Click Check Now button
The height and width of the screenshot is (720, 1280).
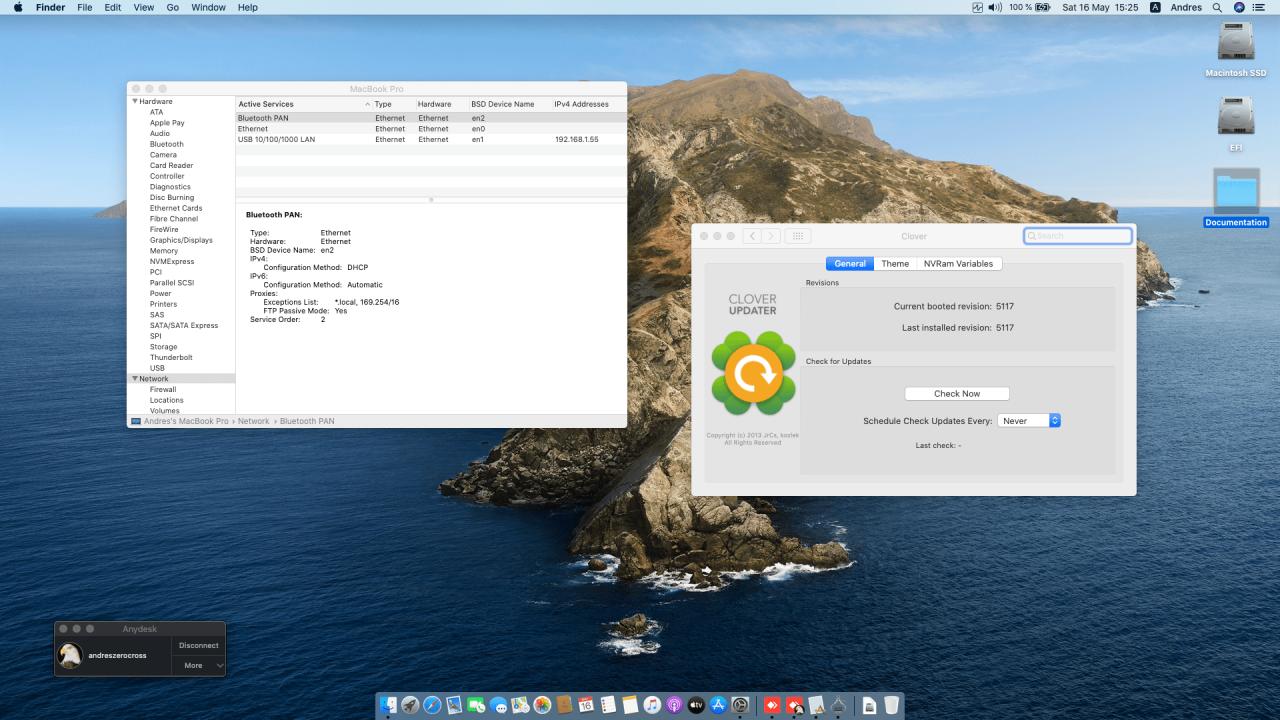957,394
